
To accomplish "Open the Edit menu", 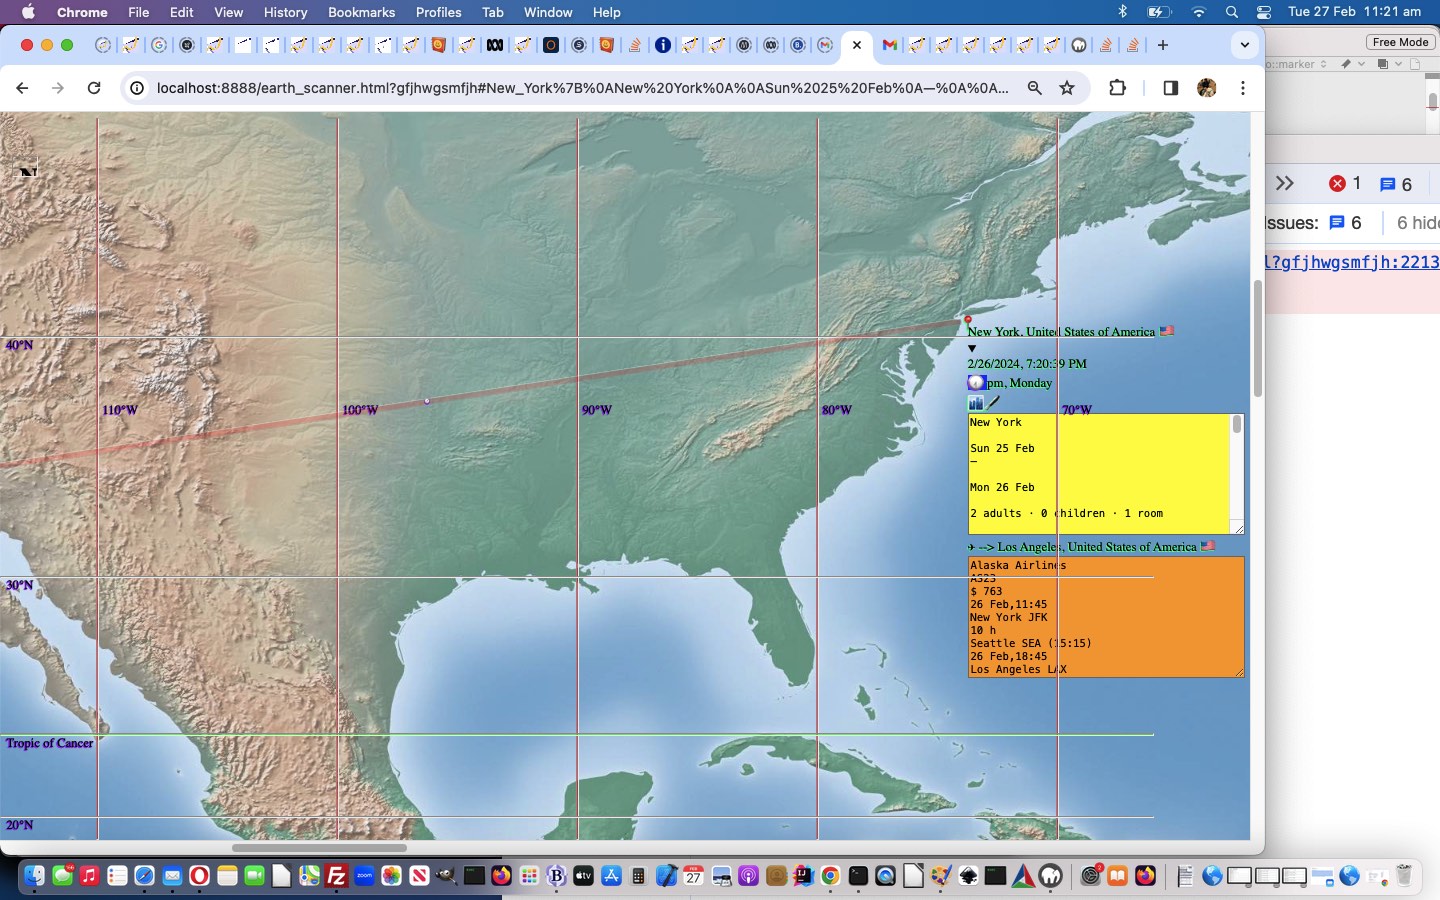I will point(181,12).
